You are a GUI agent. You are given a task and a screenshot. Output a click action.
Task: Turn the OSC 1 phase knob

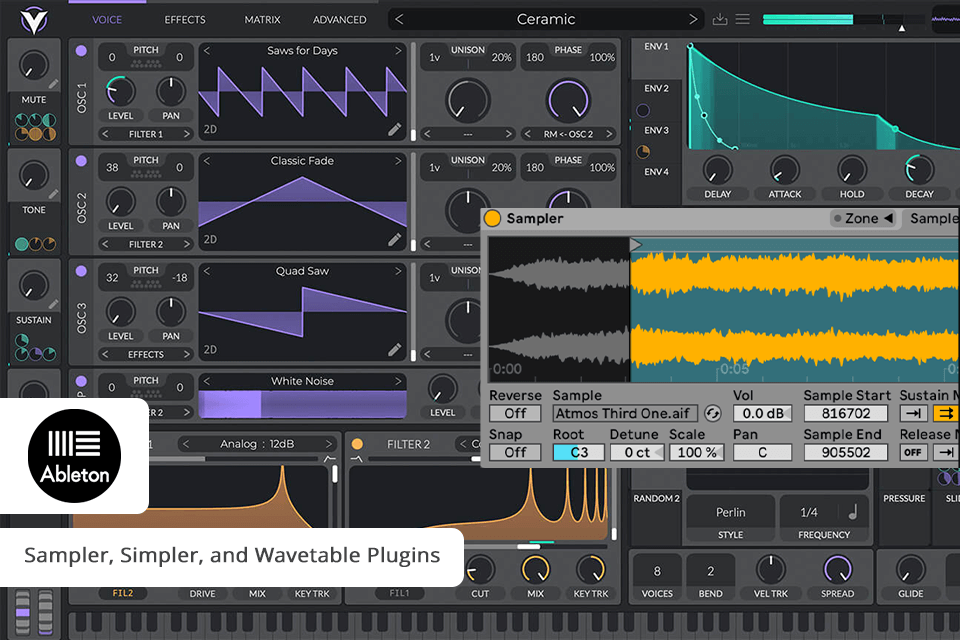[568, 100]
